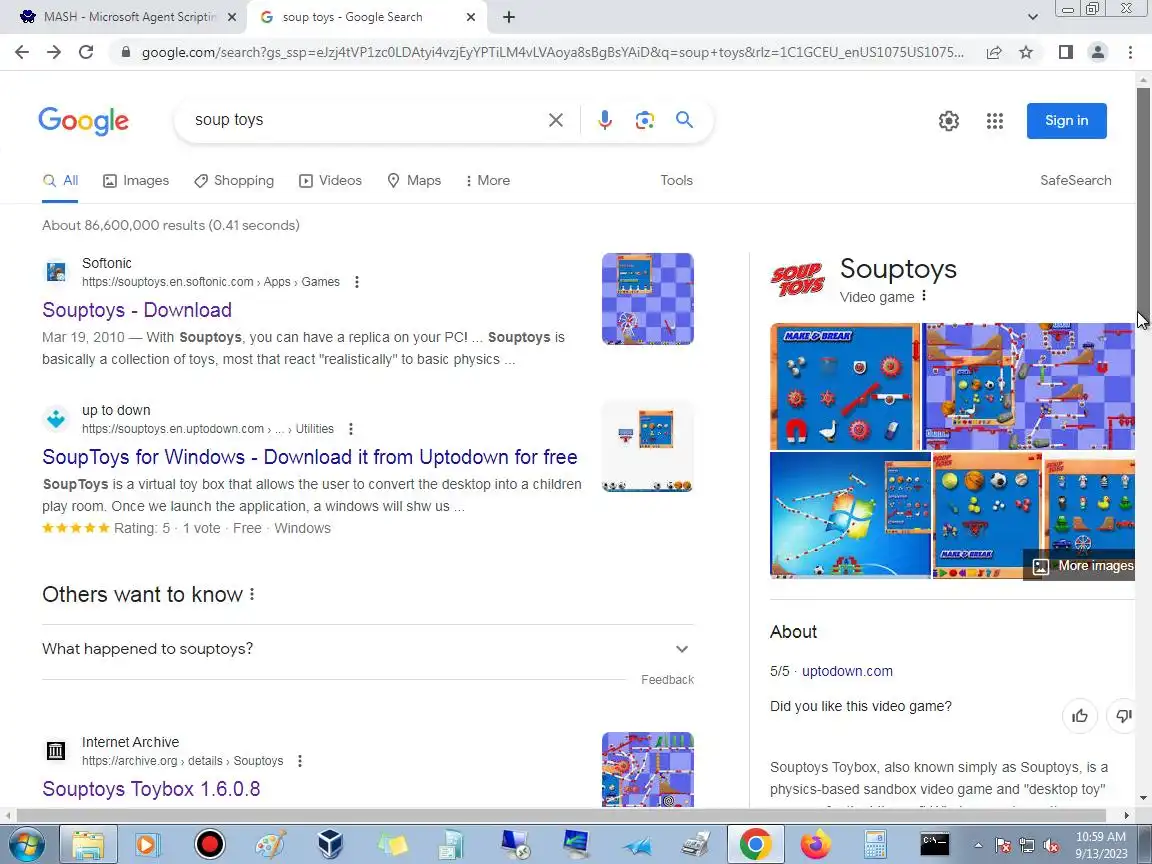Screen dimensions: 1152x864
Task: Switch to Images results
Action: click(x=136, y=181)
